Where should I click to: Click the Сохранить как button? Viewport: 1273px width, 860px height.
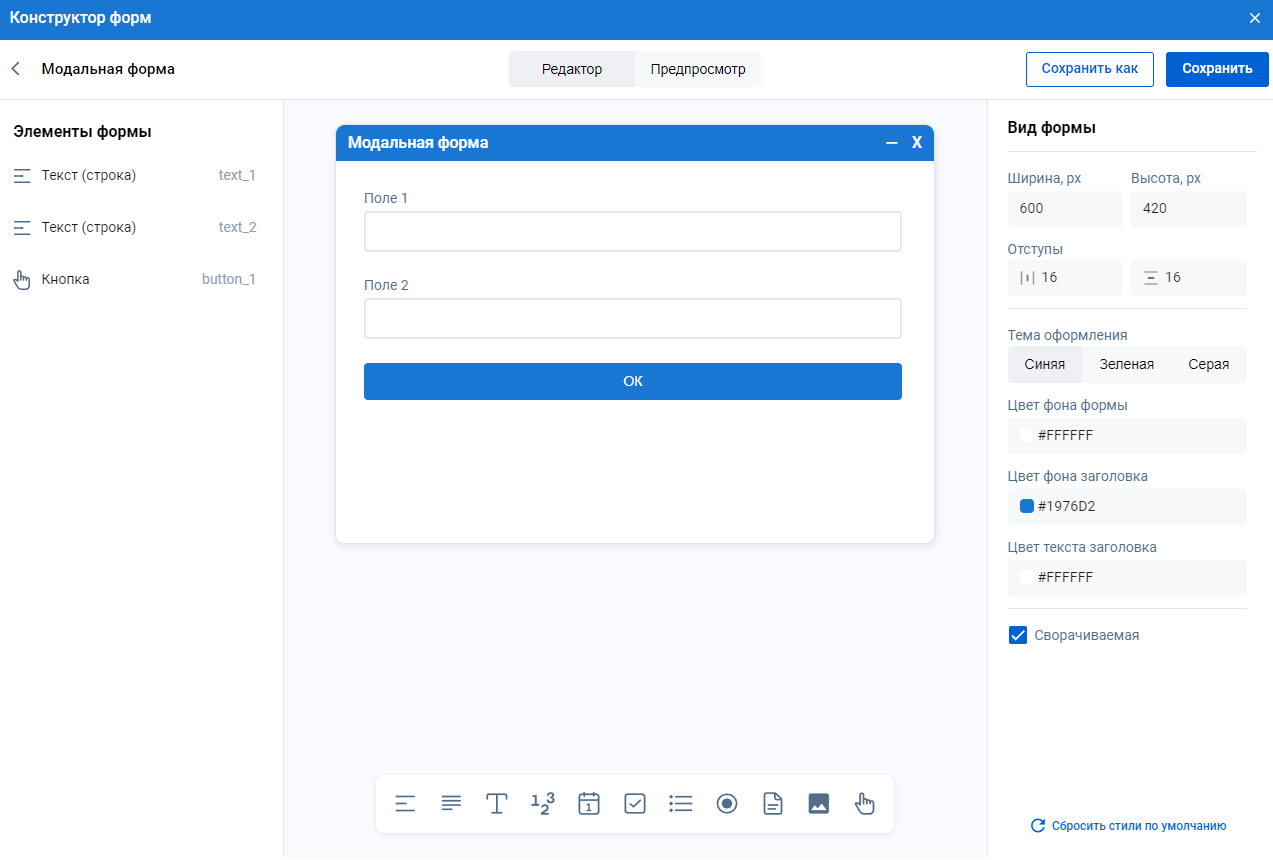tap(1089, 69)
